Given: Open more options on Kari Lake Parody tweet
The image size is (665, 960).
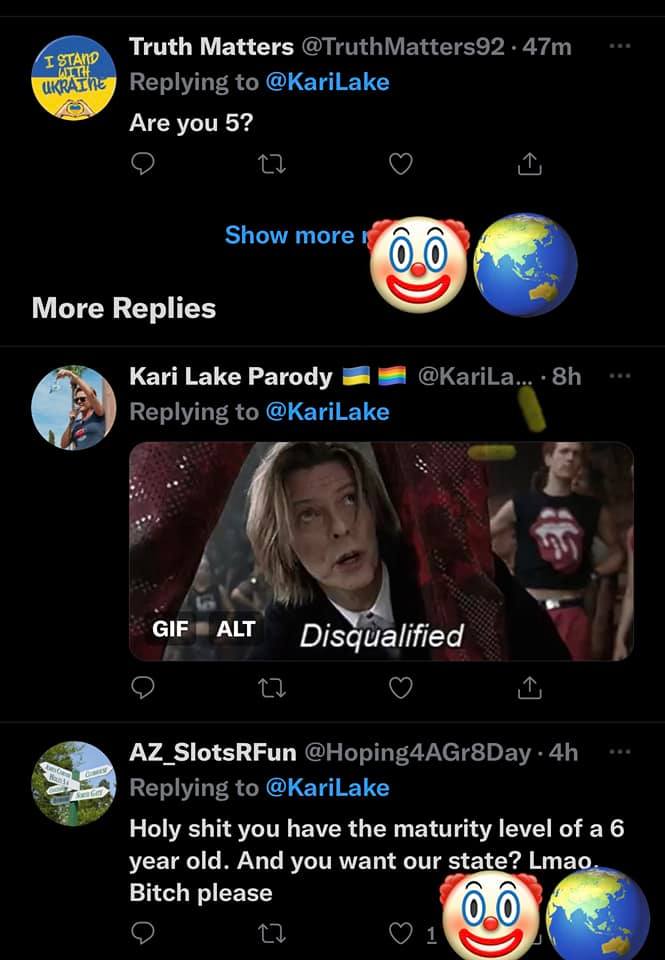Looking at the screenshot, I should pos(620,376).
